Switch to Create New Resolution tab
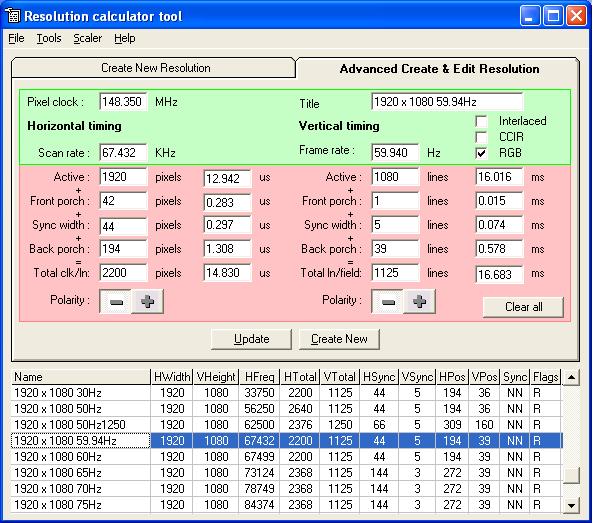The height and width of the screenshot is (523, 593). (154, 68)
